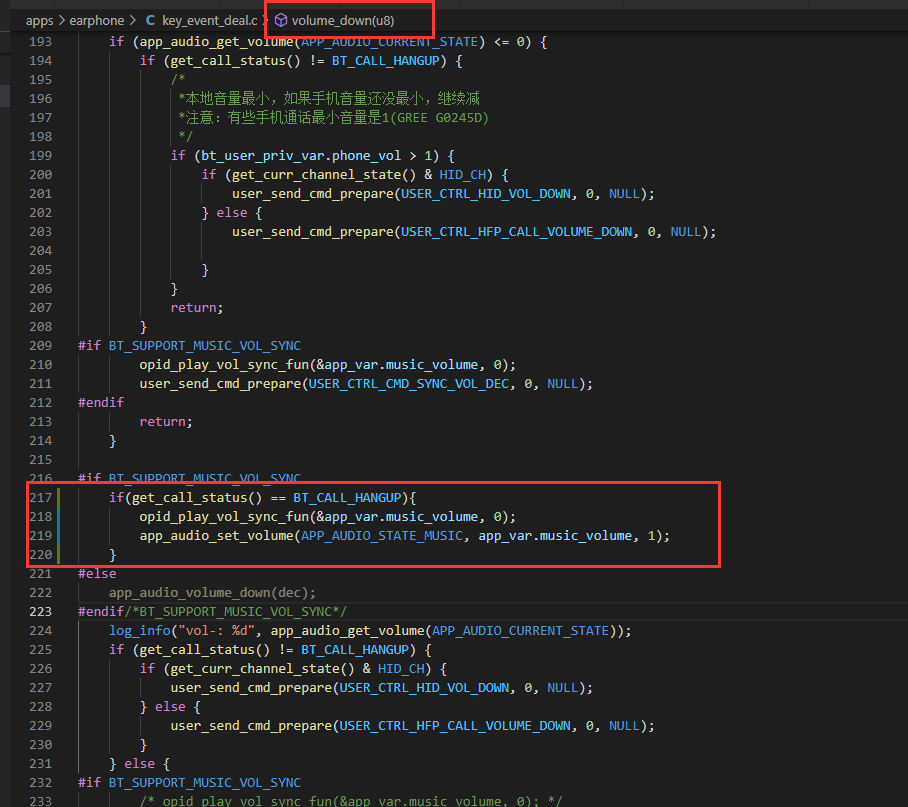Click the return statement on line 213

[166, 422]
